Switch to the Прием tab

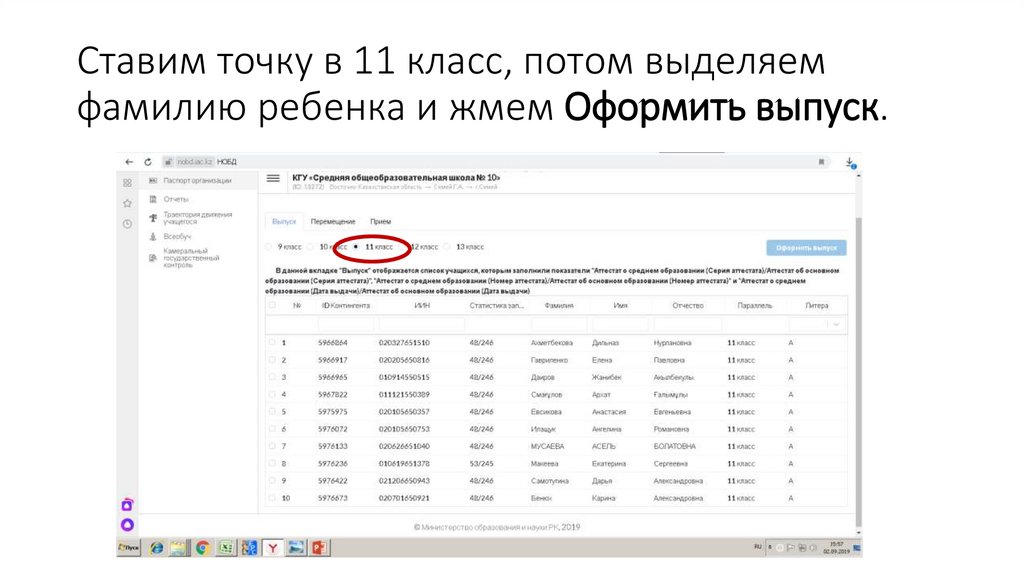pyautogui.click(x=381, y=221)
